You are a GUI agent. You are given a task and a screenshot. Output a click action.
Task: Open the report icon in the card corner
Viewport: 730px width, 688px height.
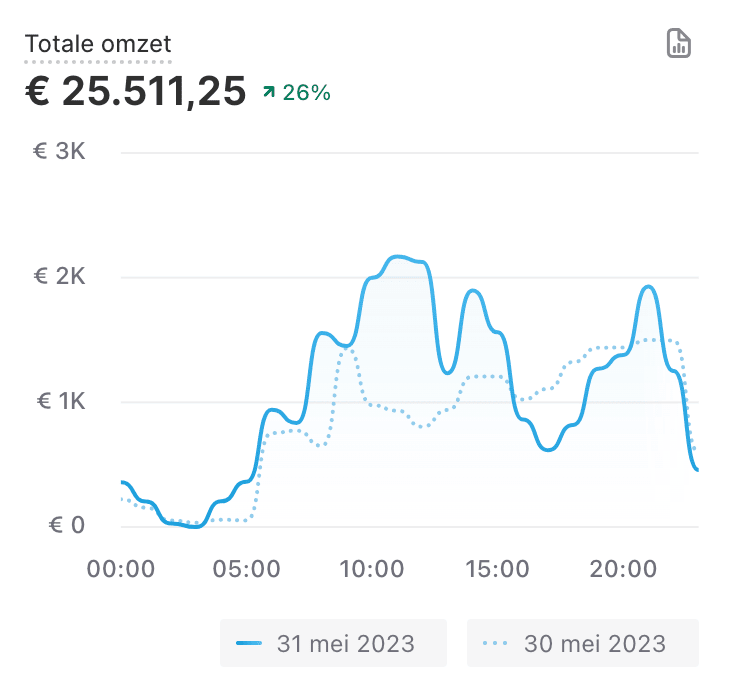point(679,43)
